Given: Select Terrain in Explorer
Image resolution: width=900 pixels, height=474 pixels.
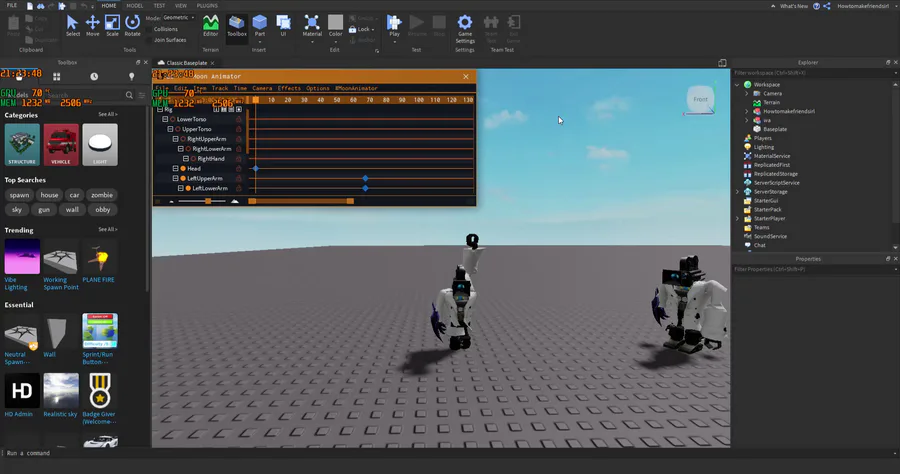Looking at the screenshot, I should (771, 102).
